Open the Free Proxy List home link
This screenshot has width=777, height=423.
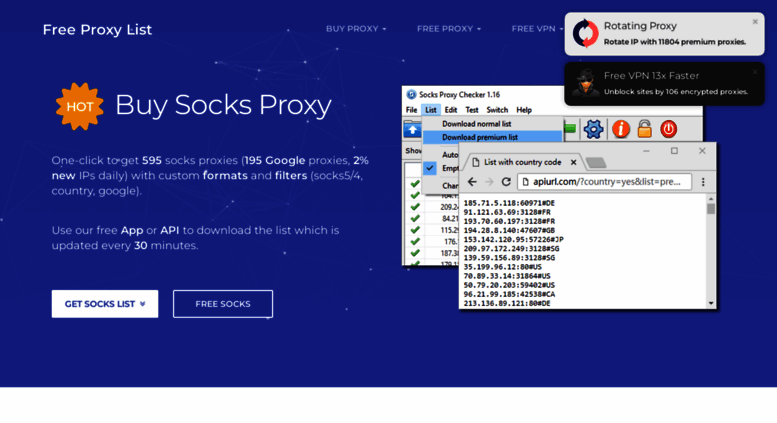[97, 30]
